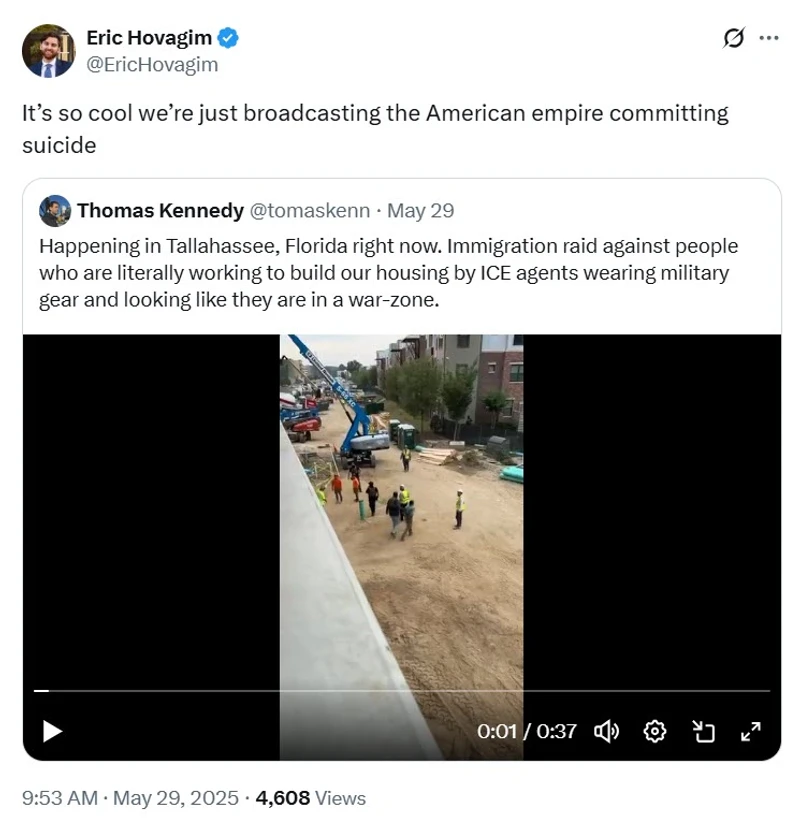
Task: Play the embedded video
Action: coord(52,731)
